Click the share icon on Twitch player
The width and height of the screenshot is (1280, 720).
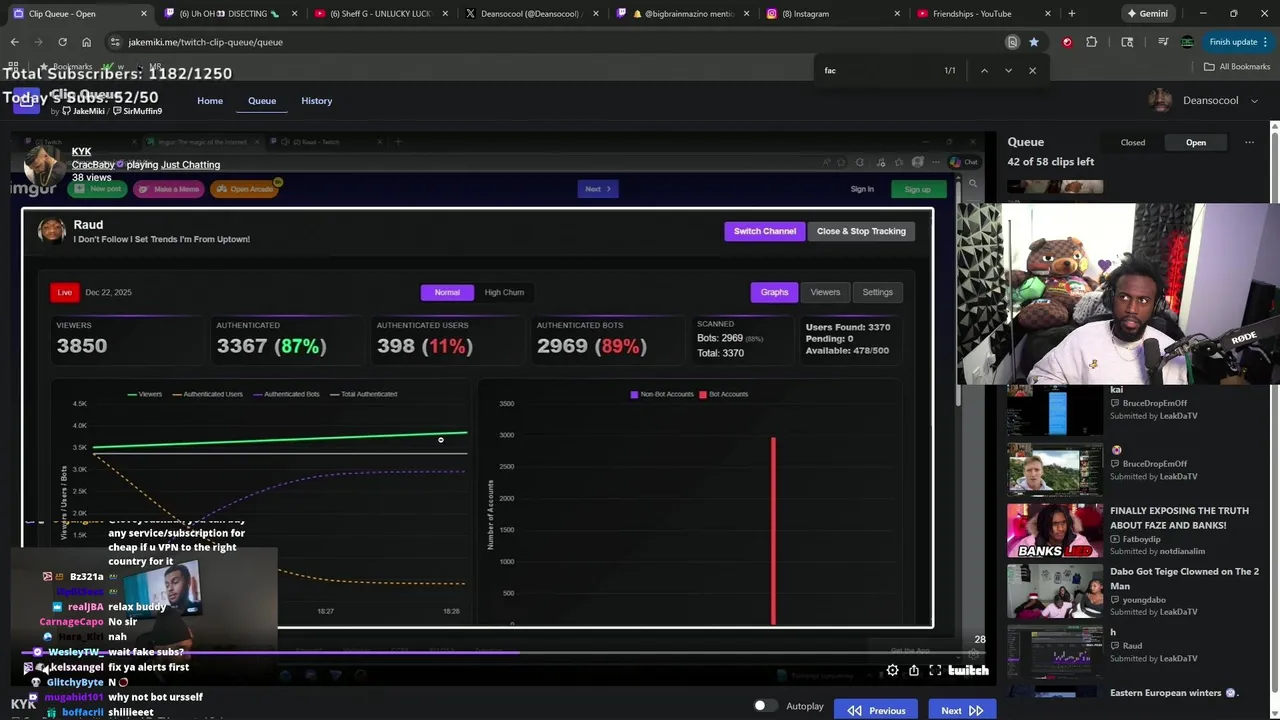point(913,671)
